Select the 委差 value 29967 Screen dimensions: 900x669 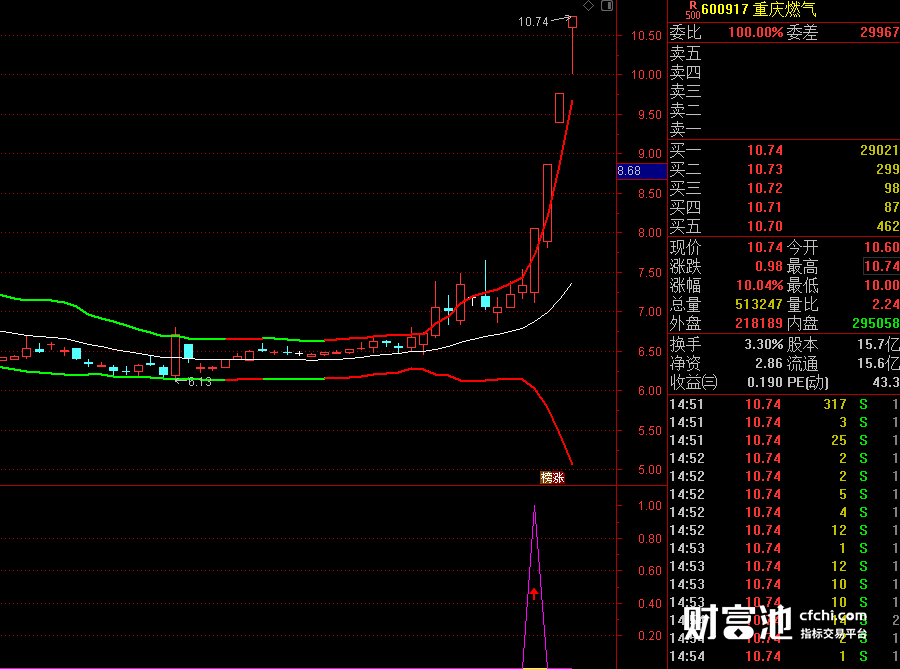pos(879,32)
